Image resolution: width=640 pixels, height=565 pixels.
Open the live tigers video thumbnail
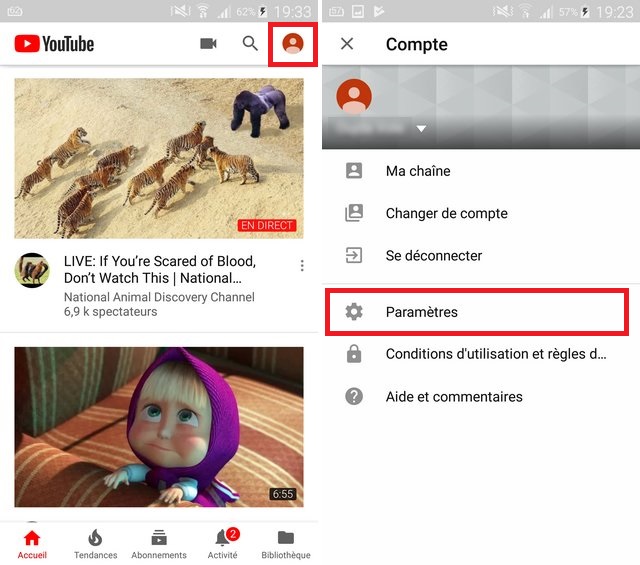coord(159,158)
